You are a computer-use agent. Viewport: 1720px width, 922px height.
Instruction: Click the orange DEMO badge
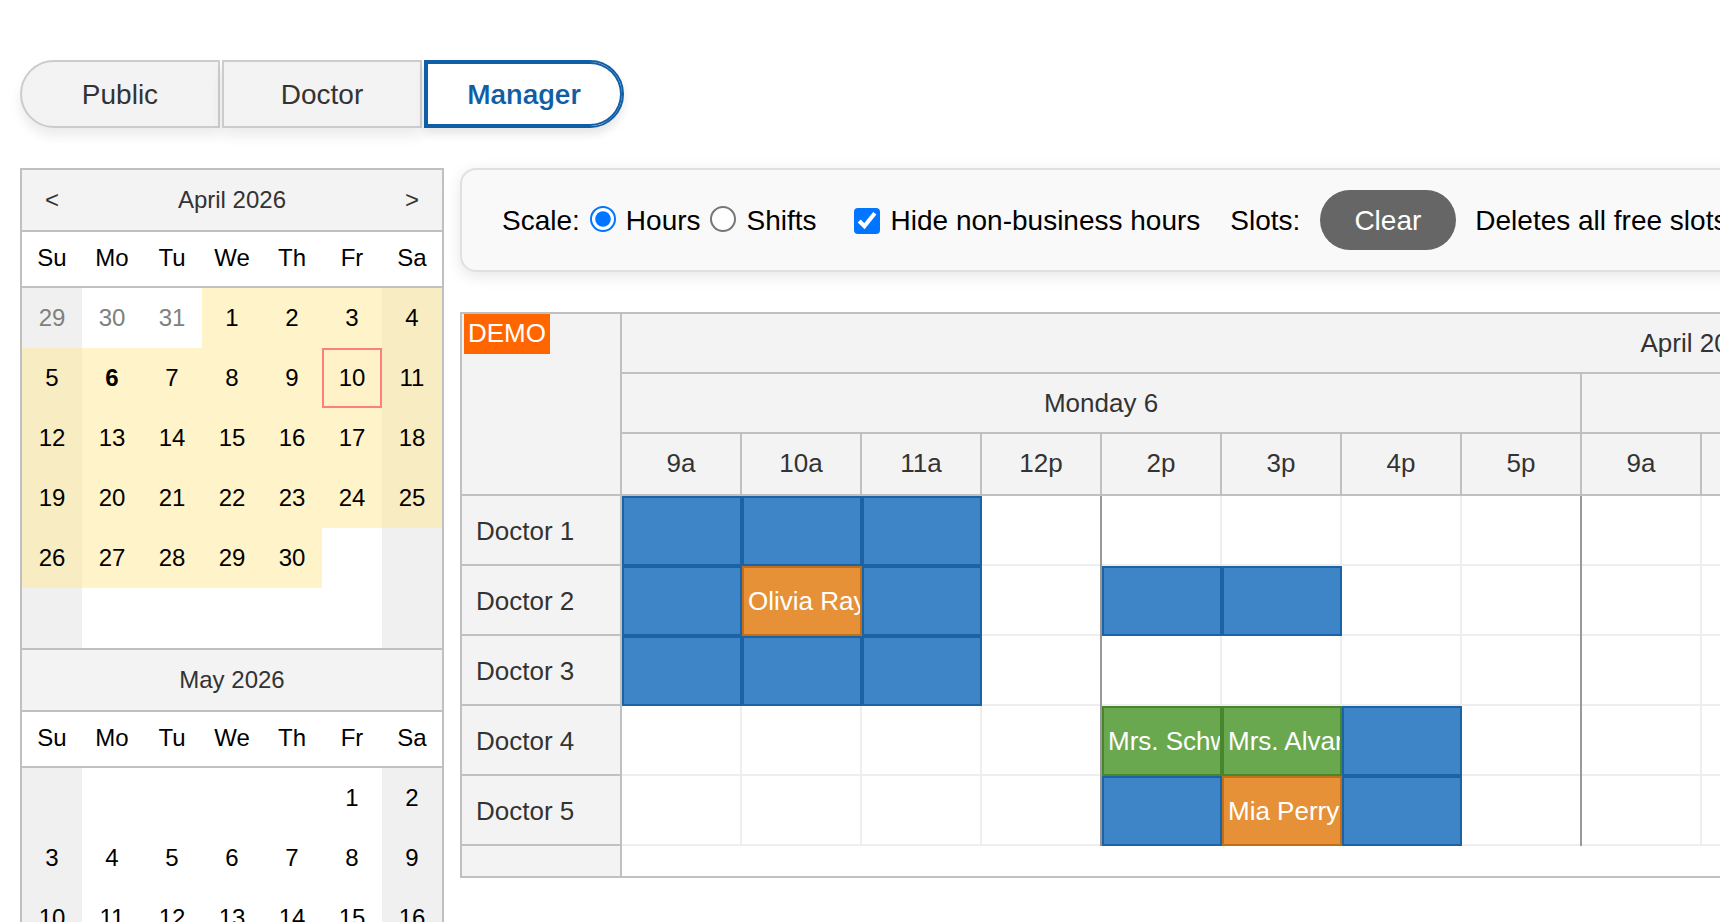click(x=506, y=334)
